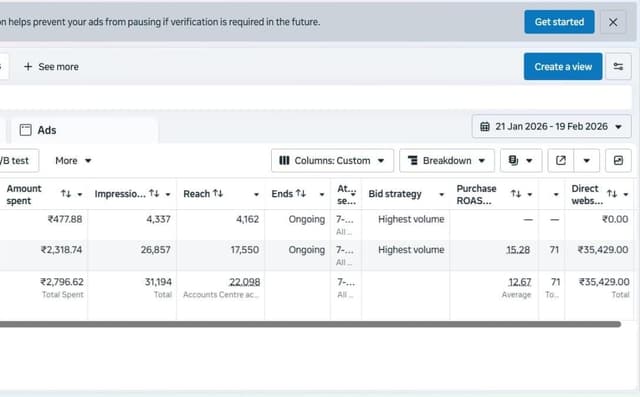
Task: Dismiss the verification banner with X
Action: pyautogui.click(x=613, y=22)
